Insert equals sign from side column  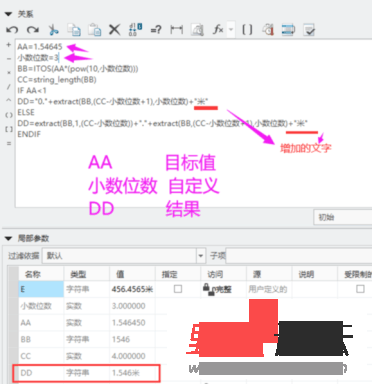9,143
